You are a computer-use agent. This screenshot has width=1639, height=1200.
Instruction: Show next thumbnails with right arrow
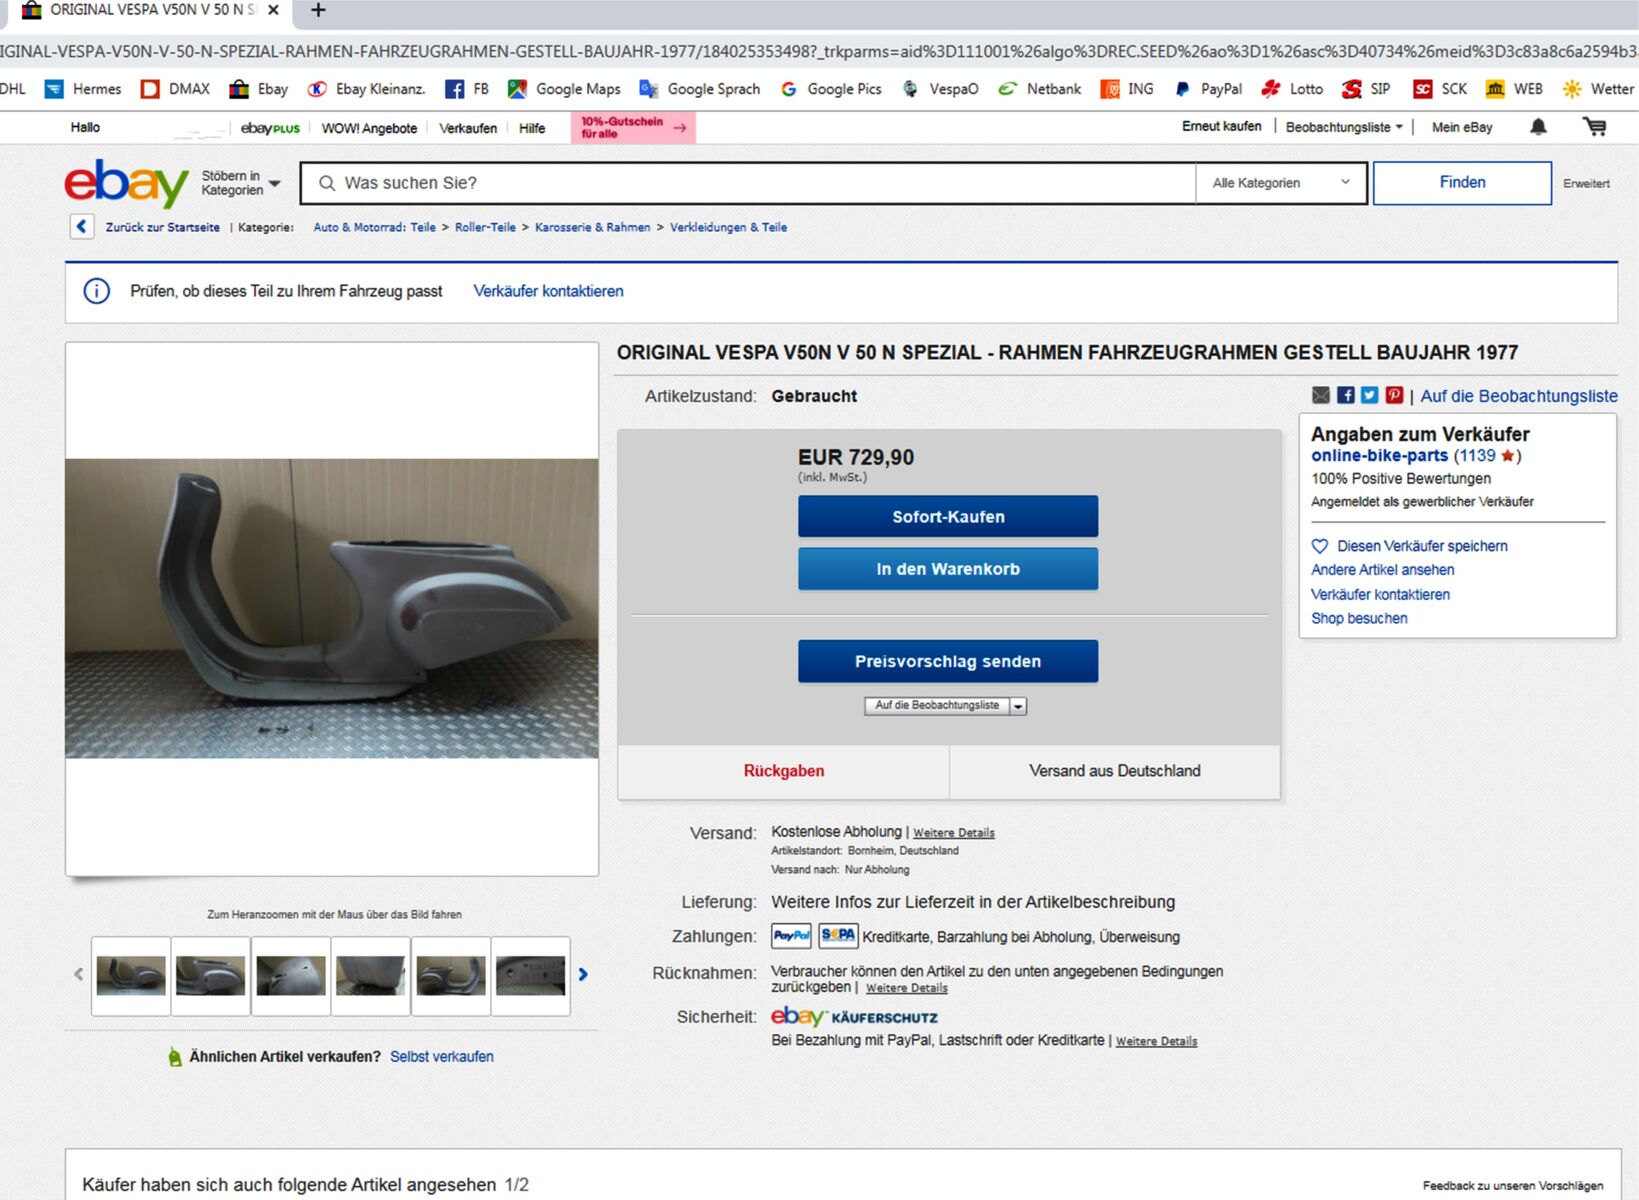click(583, 975)
